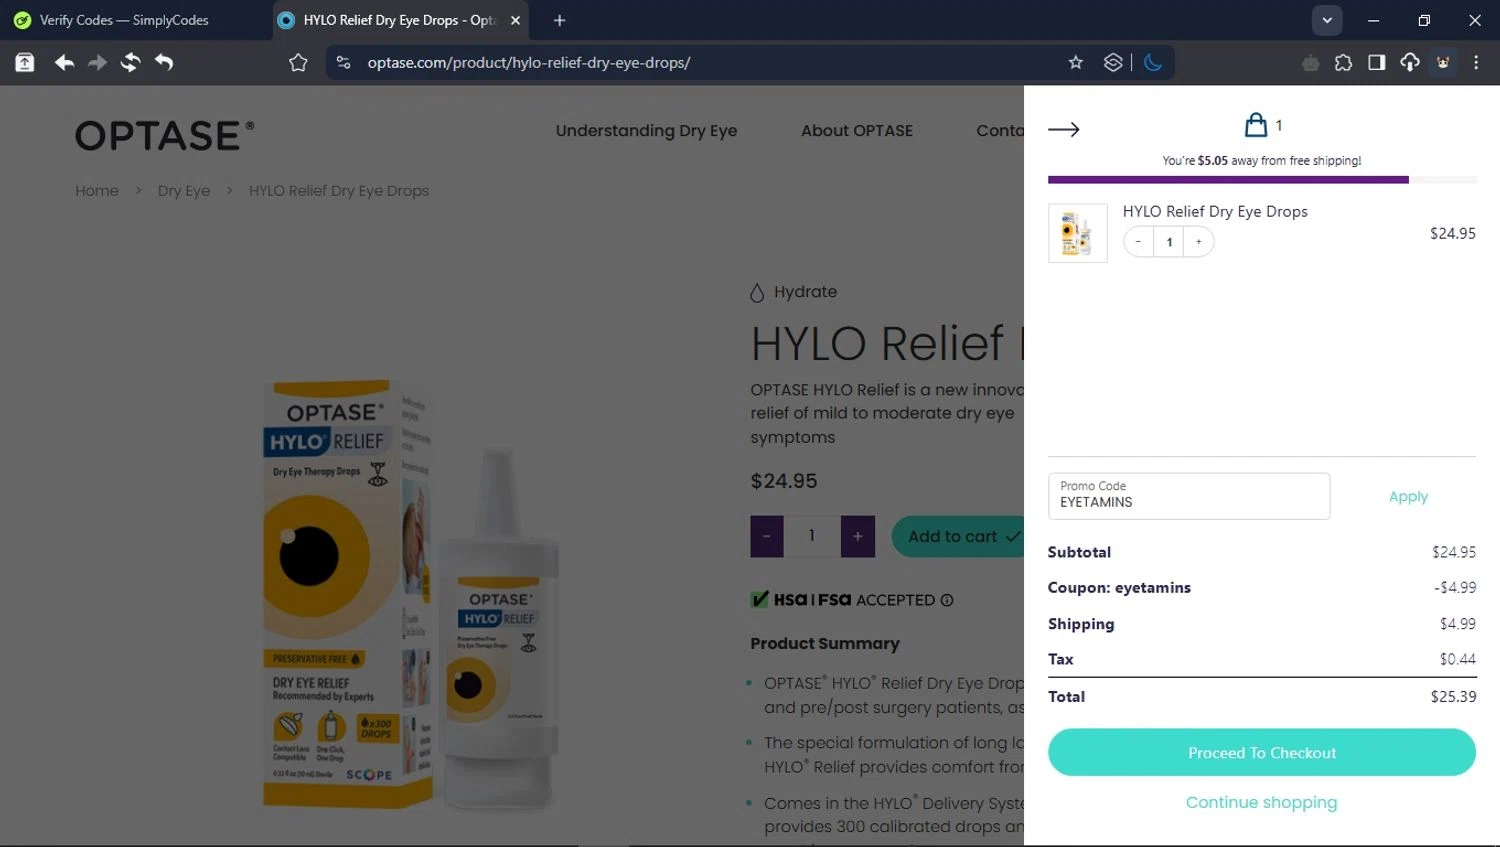This screenshot has height=847, width=1500.
Task: Click the free shipping progress bar
Action: point(1262,180)
